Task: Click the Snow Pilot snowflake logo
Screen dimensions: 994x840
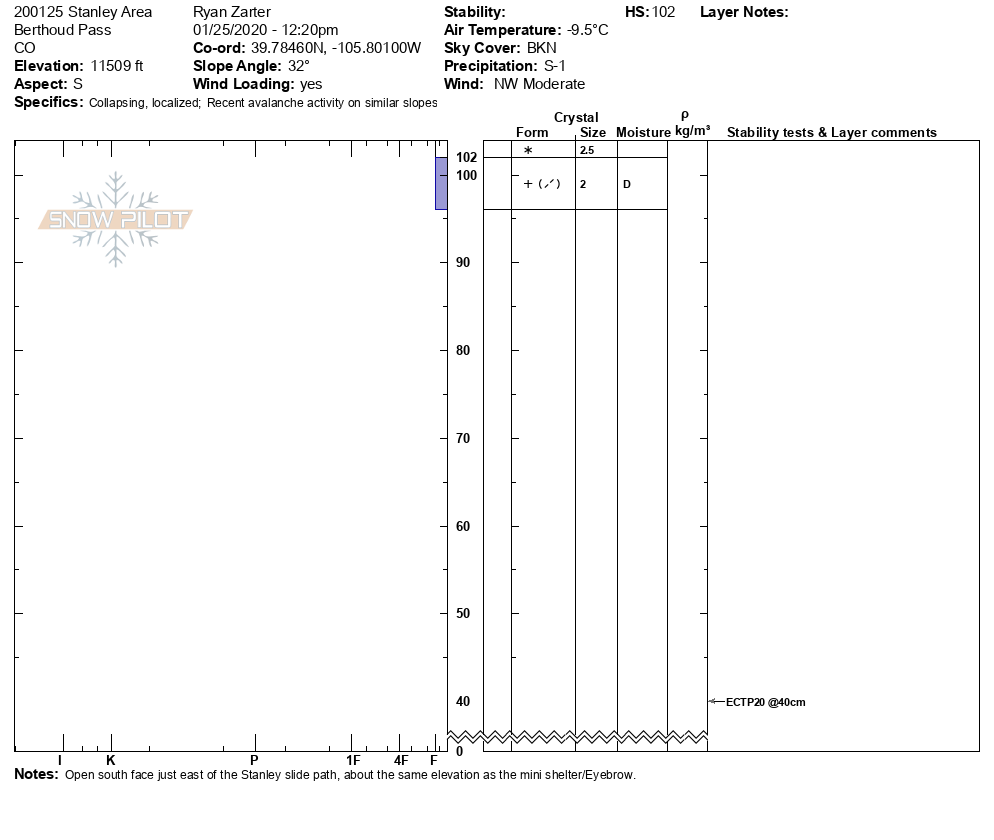Action: tap(116, 220)
